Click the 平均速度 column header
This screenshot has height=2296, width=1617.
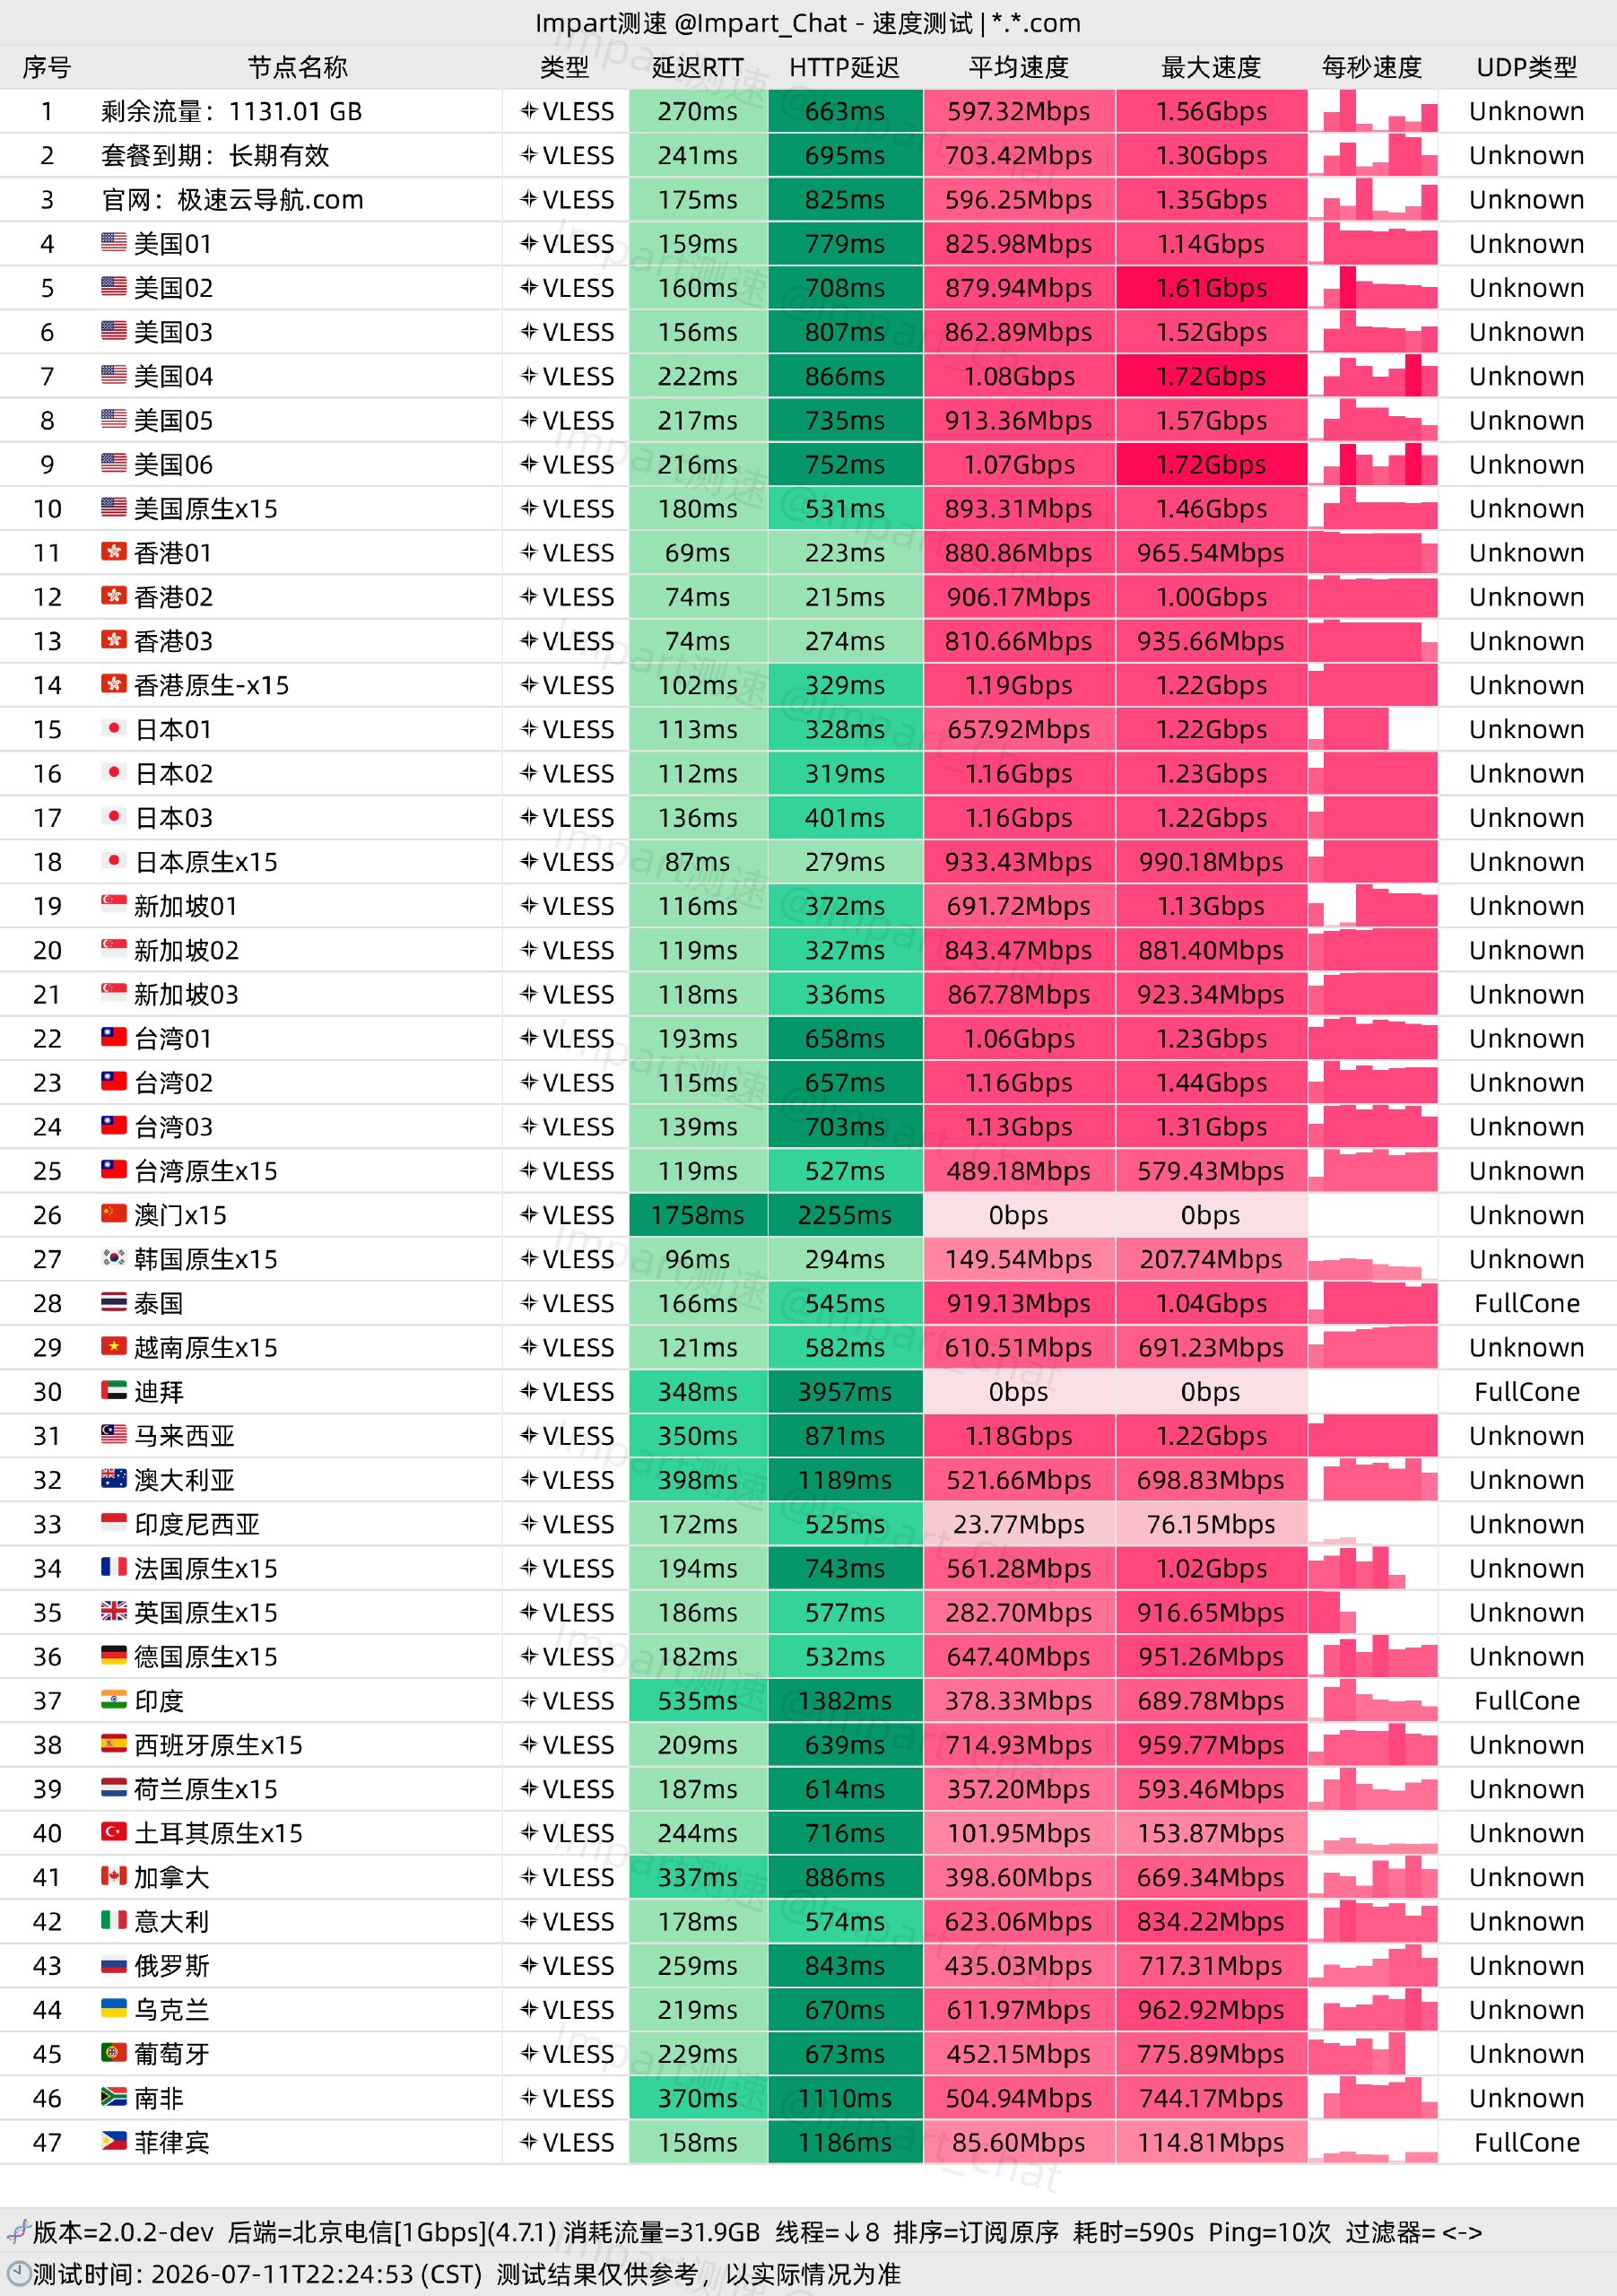[x=1019, y=67]
